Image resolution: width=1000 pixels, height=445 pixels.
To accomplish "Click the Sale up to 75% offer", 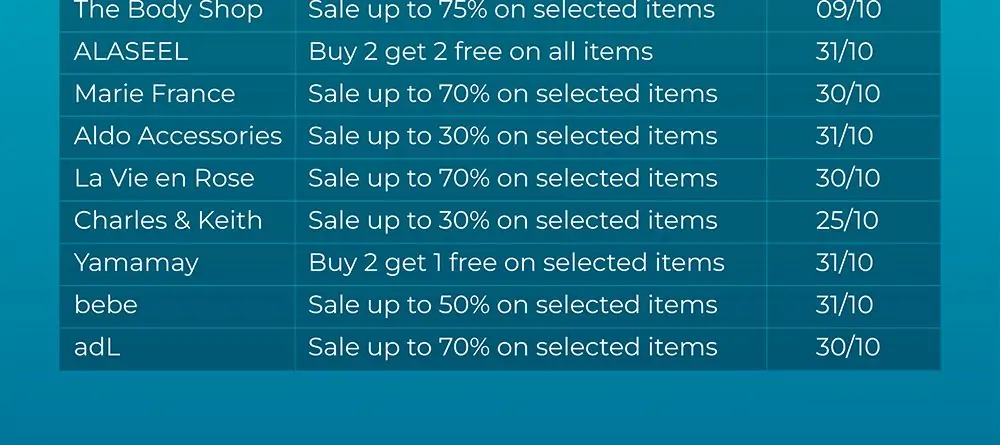I will [511, 11].
